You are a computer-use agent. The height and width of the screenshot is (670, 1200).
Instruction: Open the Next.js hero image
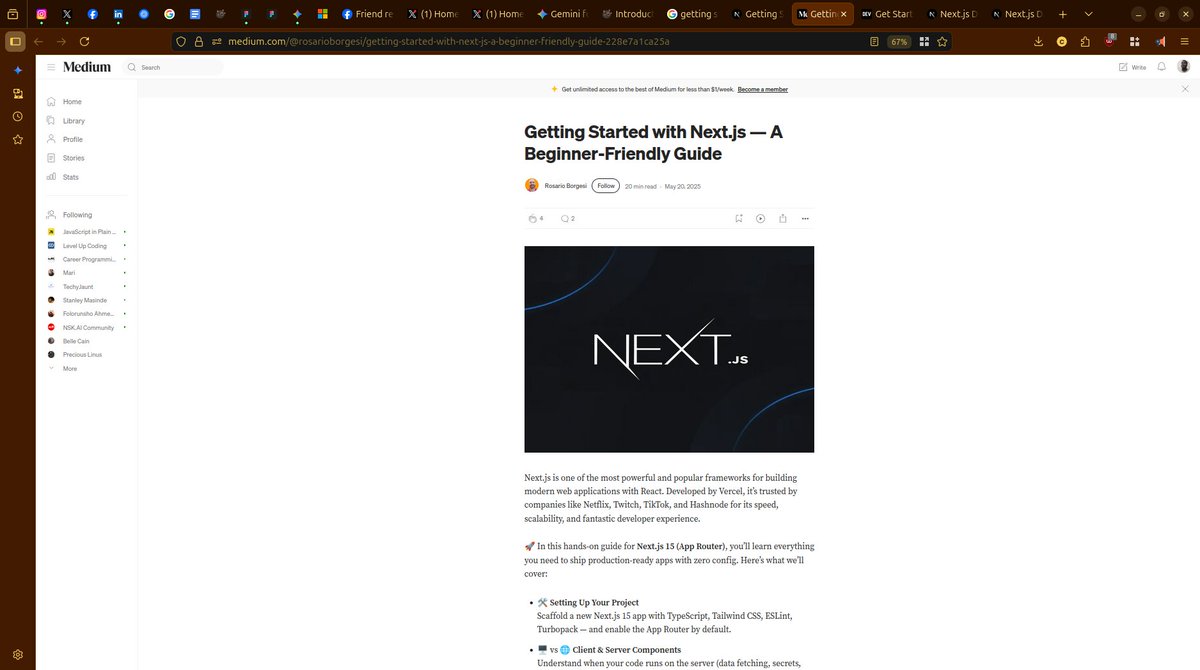tap(669, 349)
